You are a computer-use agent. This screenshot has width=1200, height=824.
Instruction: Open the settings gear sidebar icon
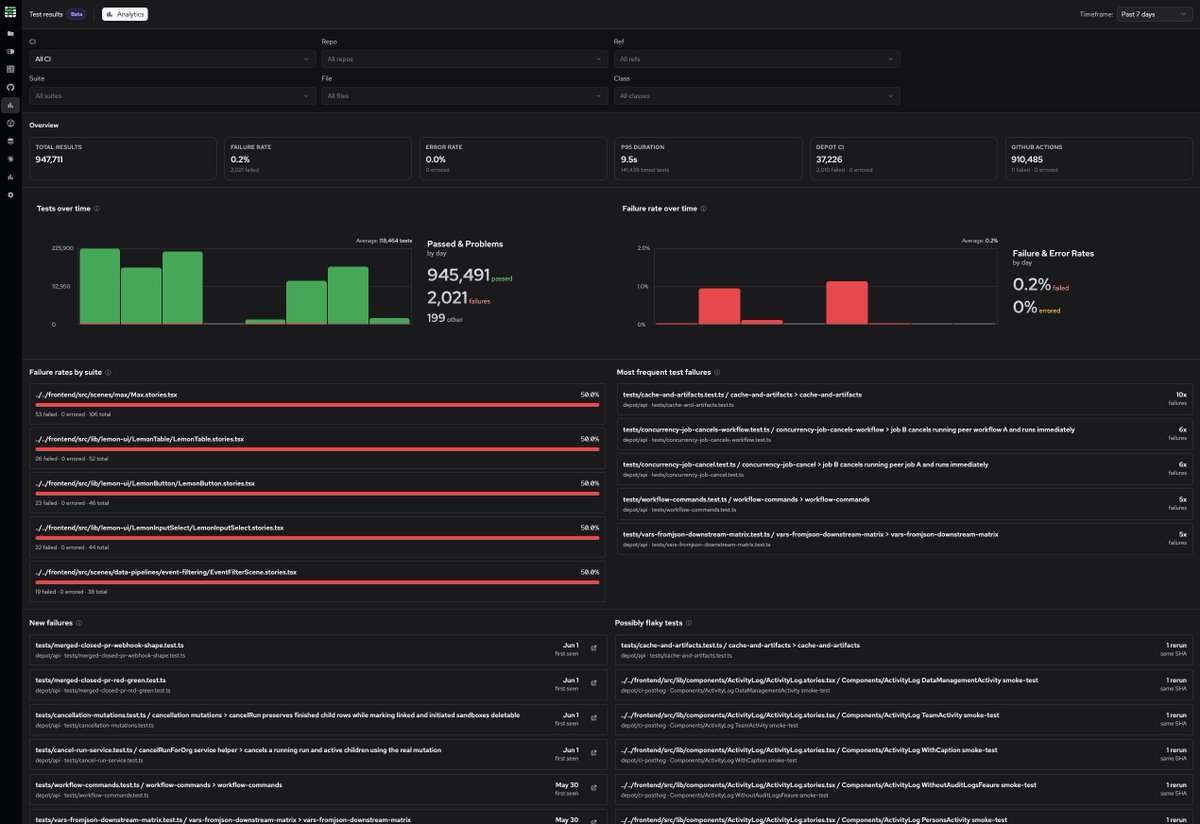[11, 195]
